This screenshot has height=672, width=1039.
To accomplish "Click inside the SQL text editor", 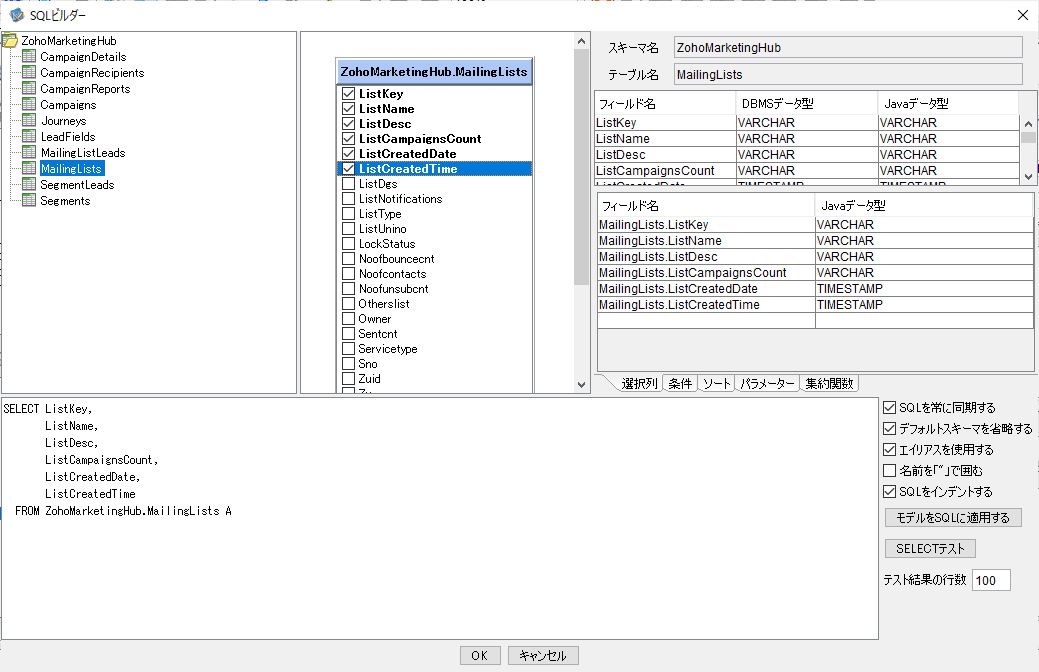I will pyautogui.click(x=440, y=518).
